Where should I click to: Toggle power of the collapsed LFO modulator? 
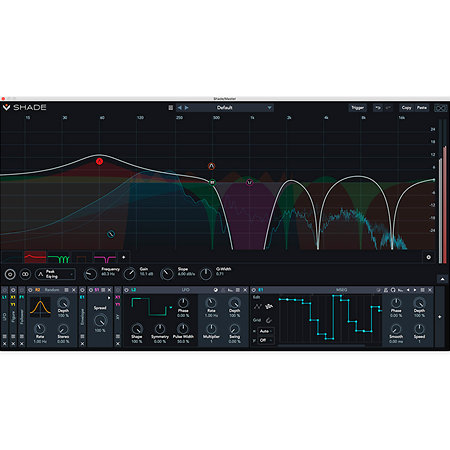(x=5, y=290)
